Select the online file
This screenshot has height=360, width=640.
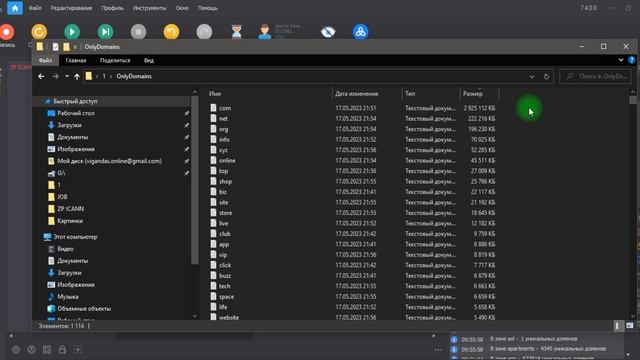point(227,161)
